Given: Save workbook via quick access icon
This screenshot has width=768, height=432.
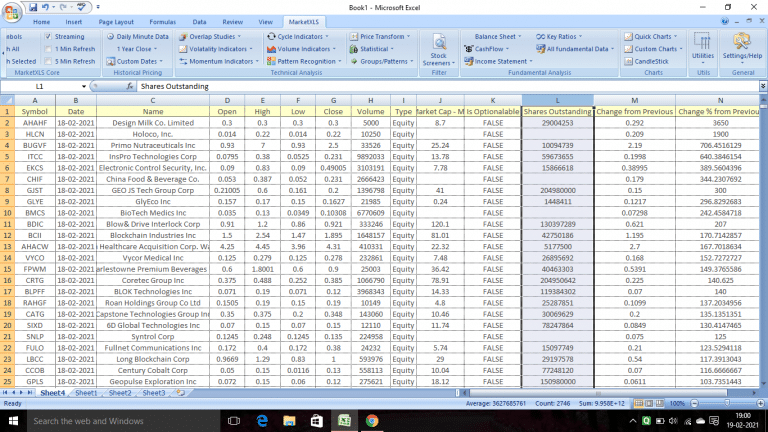Looking at the screenshot, I should pos(33,7).
